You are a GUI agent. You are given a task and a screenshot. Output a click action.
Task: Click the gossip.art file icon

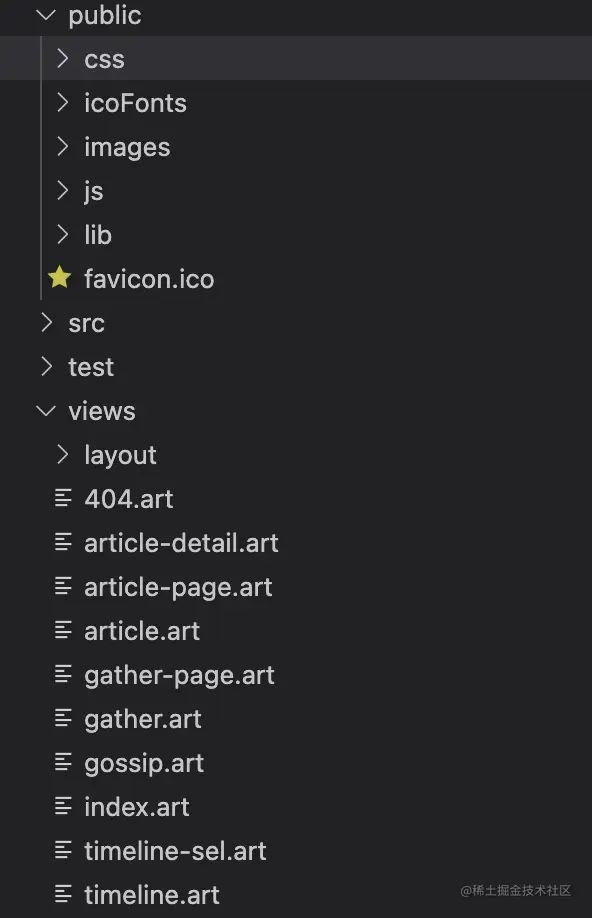(64, 762)
